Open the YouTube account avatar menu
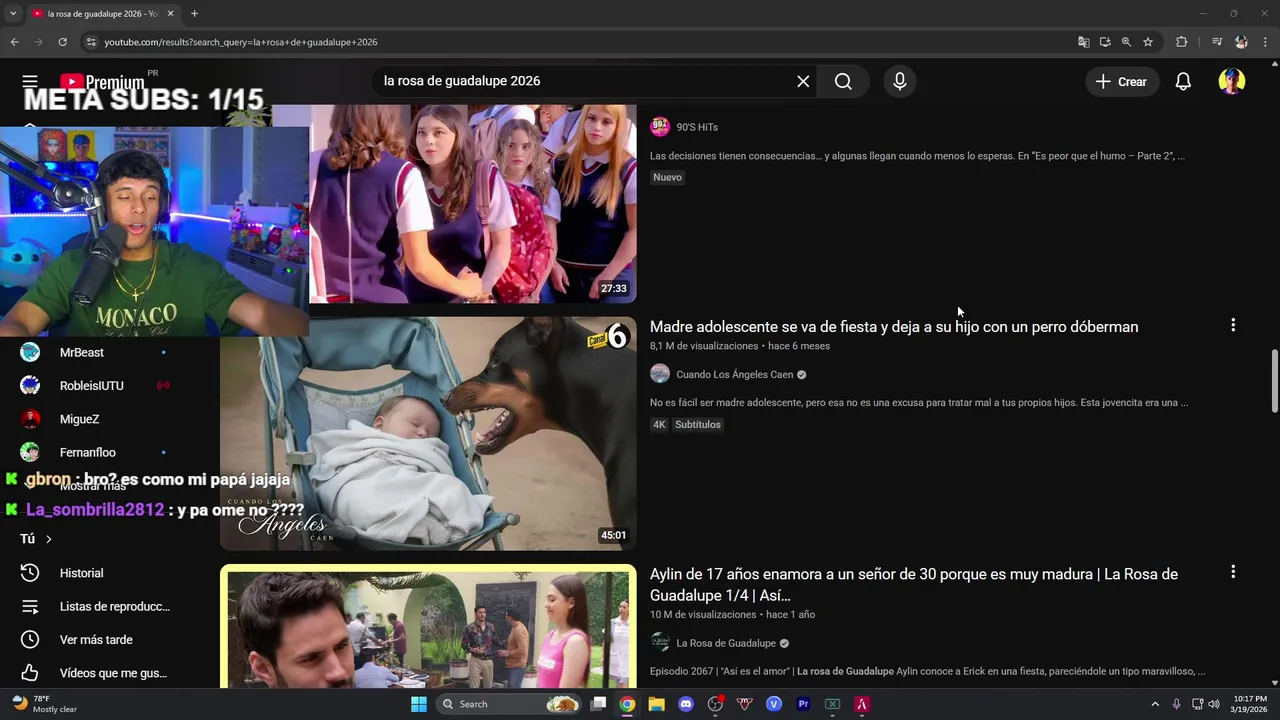This screenshot has width=1280, height=720. 1231,82
